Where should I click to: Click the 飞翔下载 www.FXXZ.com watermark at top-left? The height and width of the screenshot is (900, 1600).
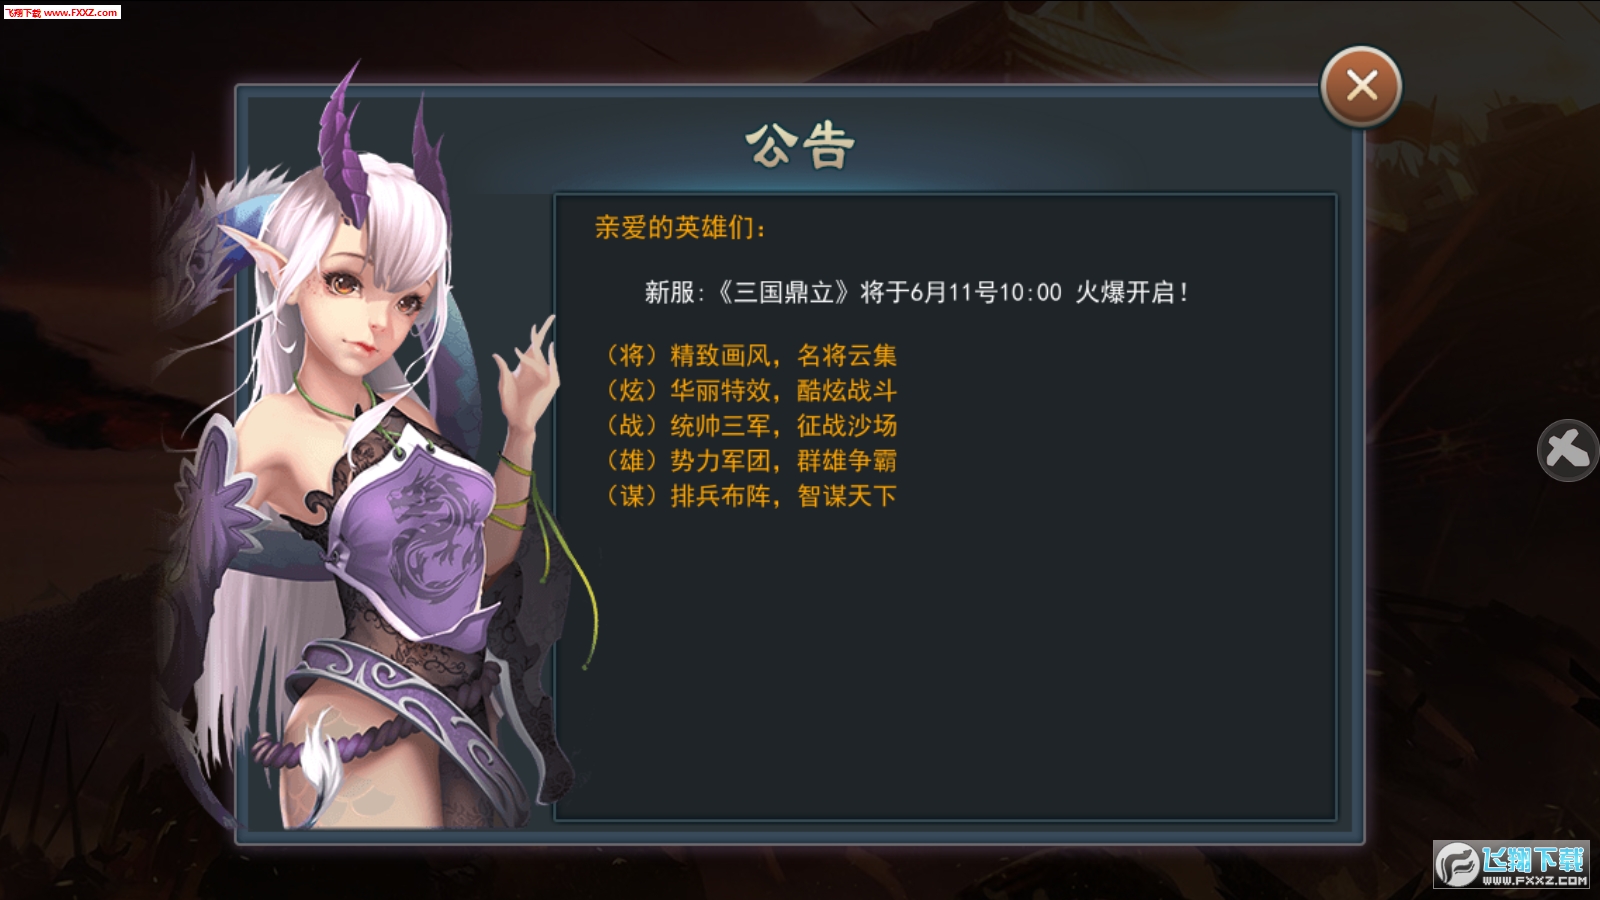(62, 12)
